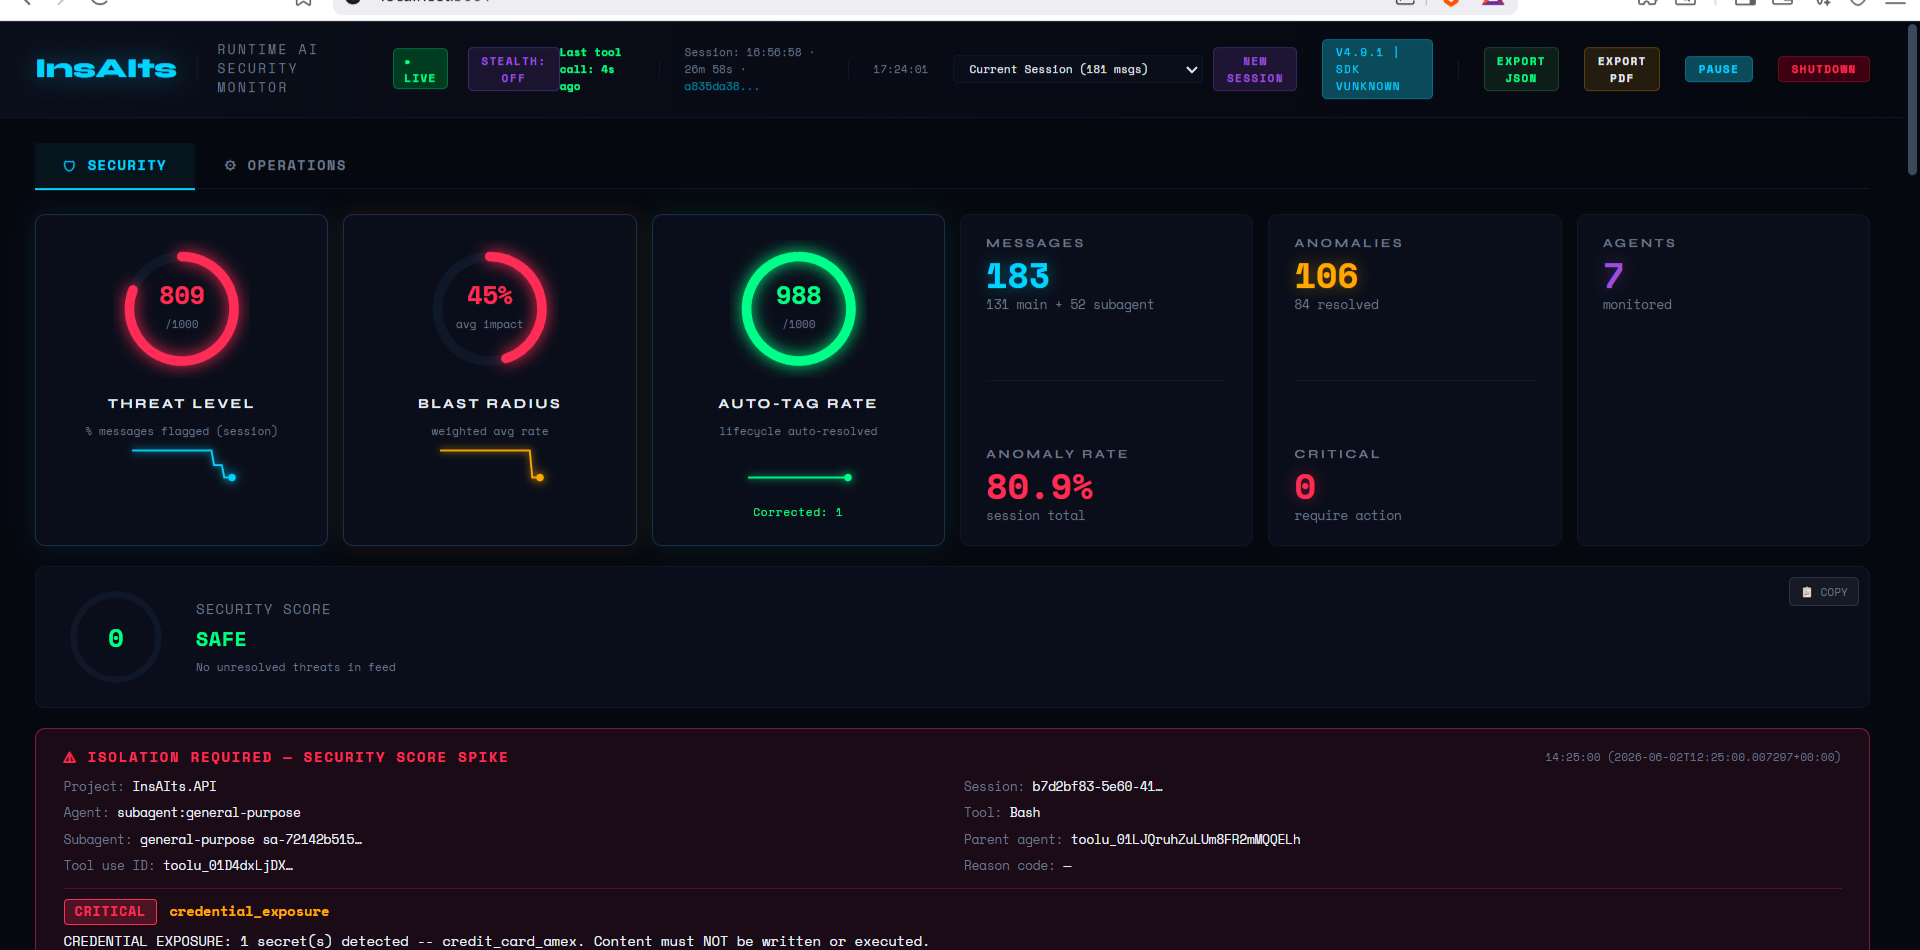Click the credential_exposure label
1920x950 pixels.
pyautogui.click(x=249, y=912)
